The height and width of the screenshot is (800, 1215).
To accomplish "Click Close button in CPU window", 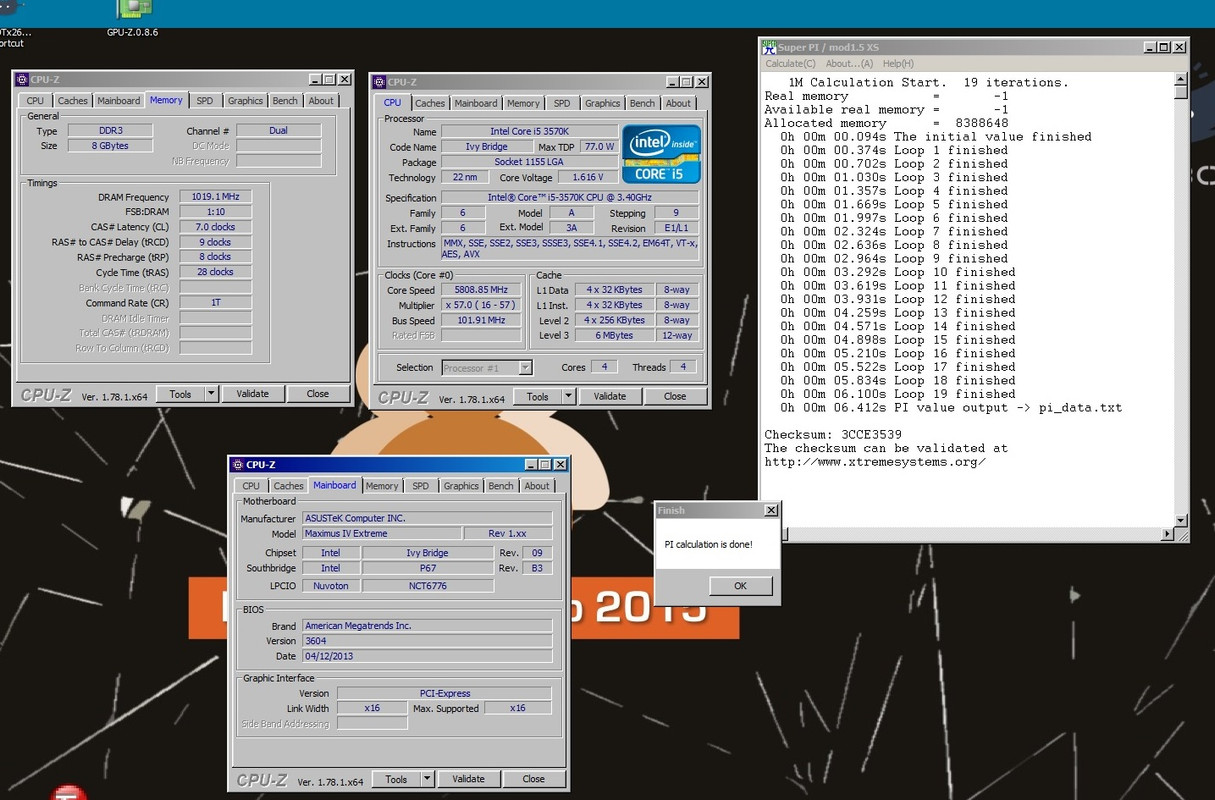I will coord(675,397).
